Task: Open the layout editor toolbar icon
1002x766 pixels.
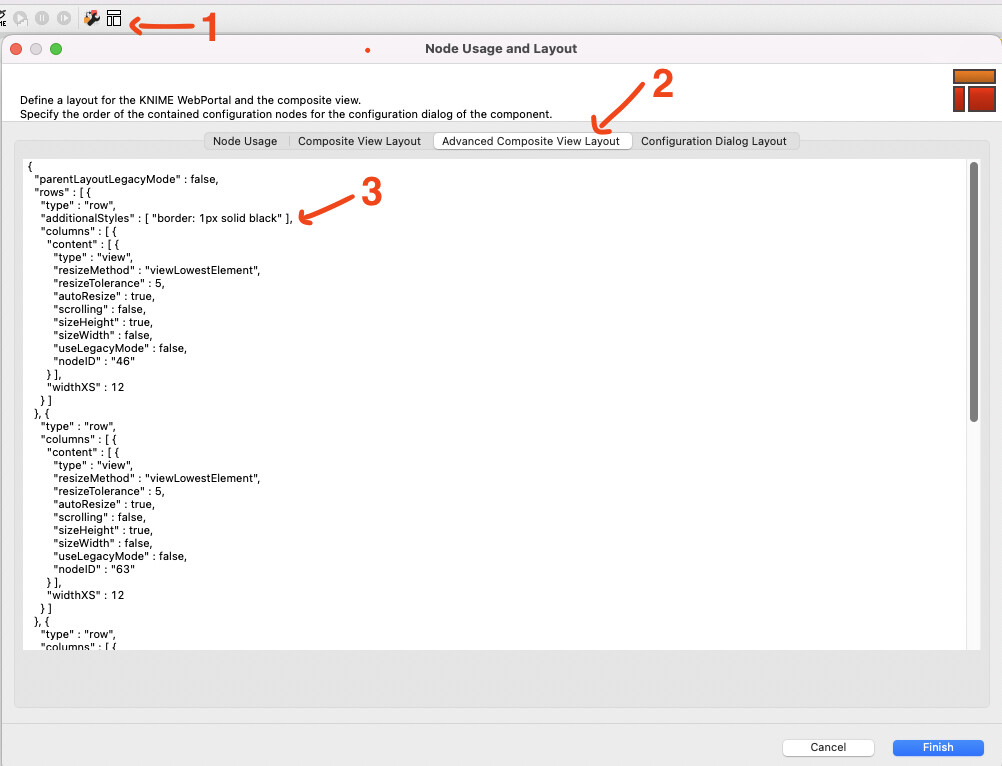Action: (114, 18)
